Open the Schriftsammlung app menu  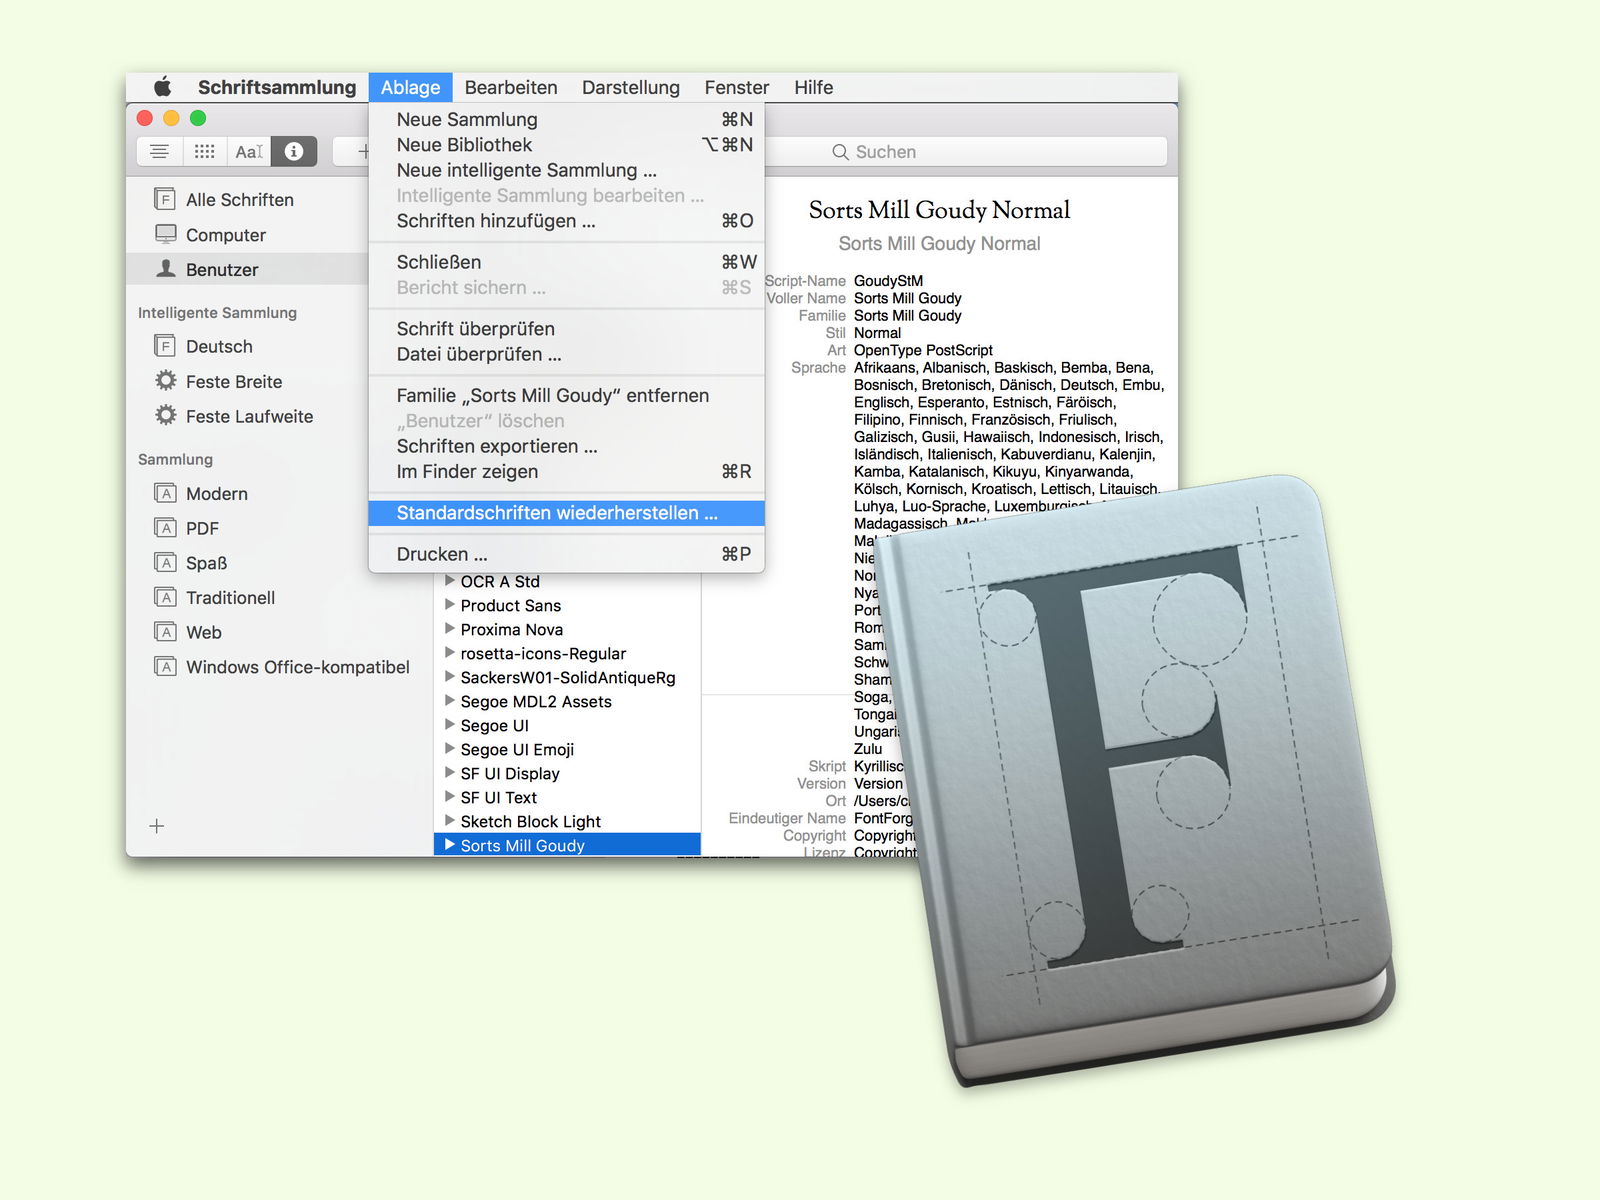tap(277, 87)
